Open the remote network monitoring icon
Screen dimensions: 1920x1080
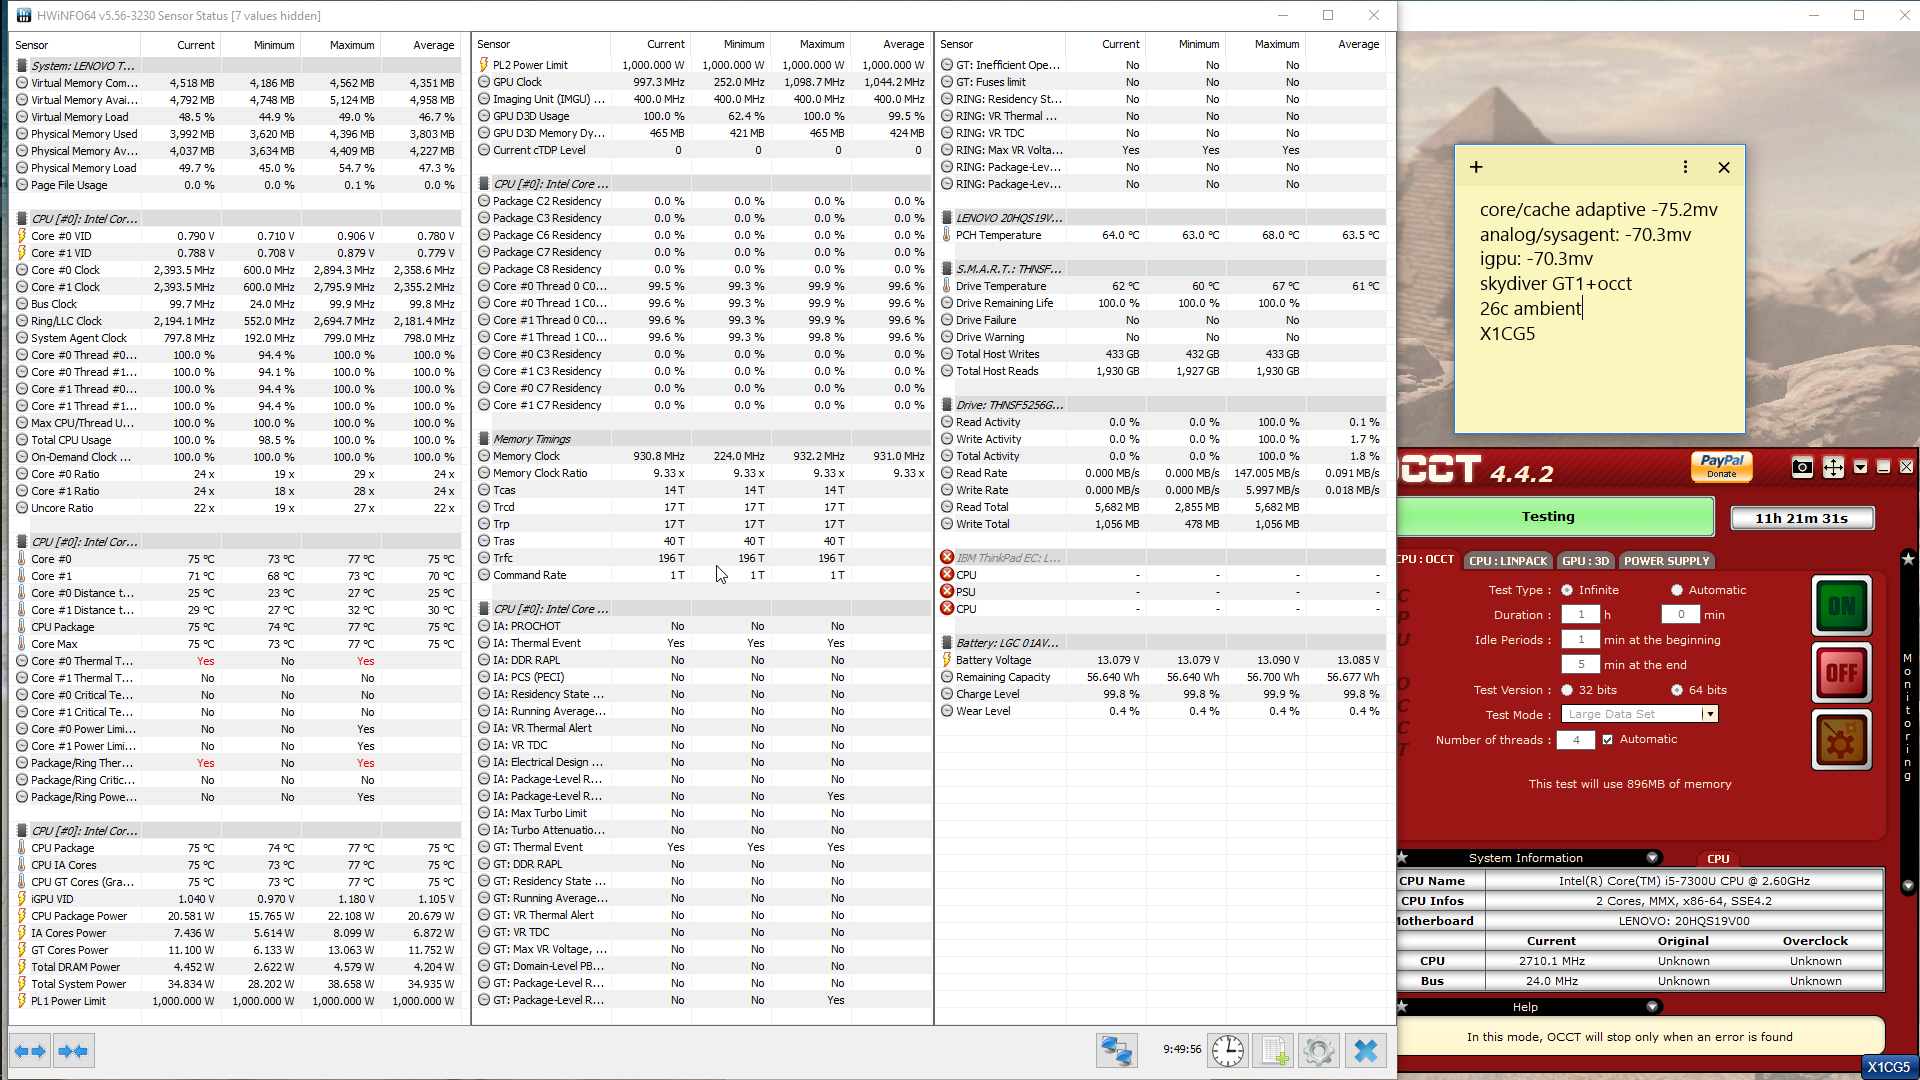click(x=1116, y=1051)
